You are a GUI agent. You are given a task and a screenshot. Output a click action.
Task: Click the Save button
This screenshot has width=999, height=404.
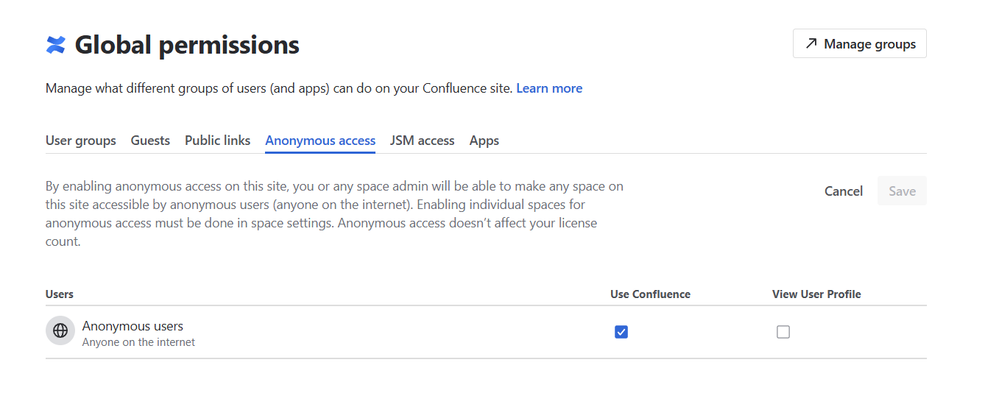[x=902, y=191]
